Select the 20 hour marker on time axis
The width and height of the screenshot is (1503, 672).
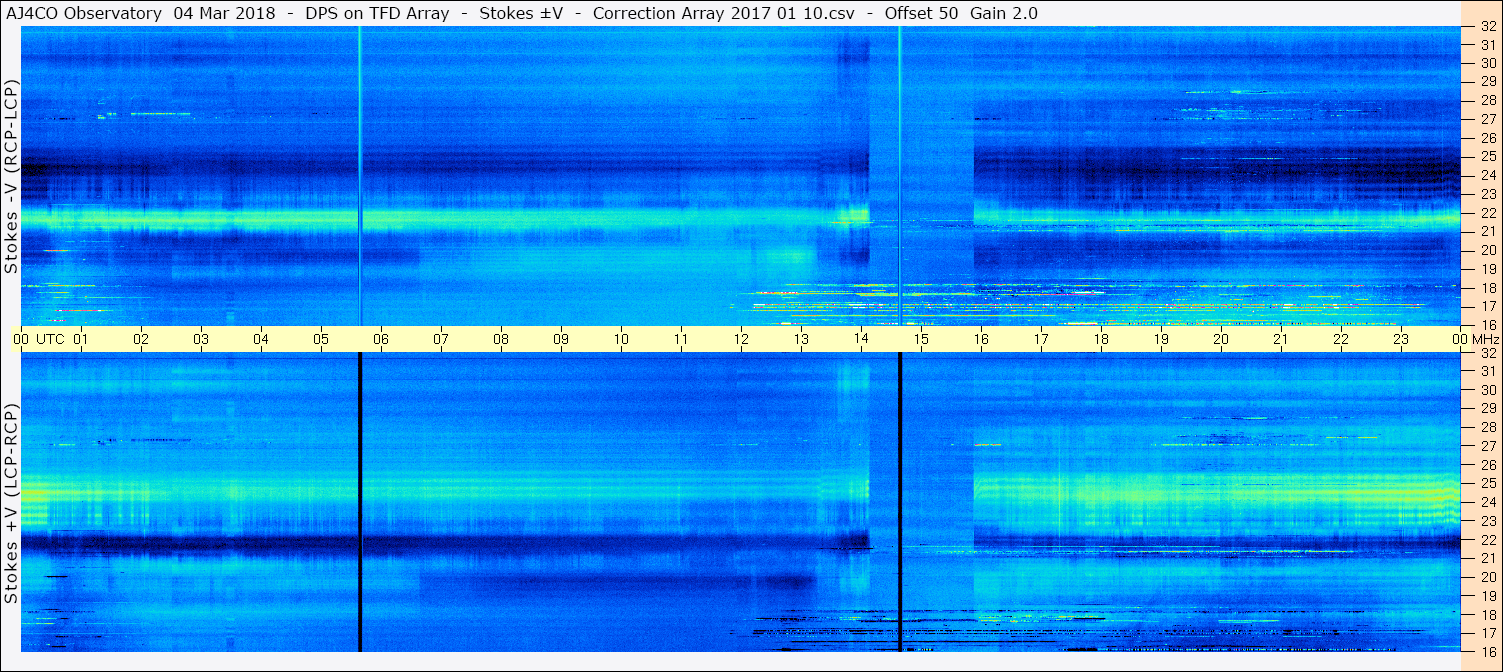(1221, 339)
